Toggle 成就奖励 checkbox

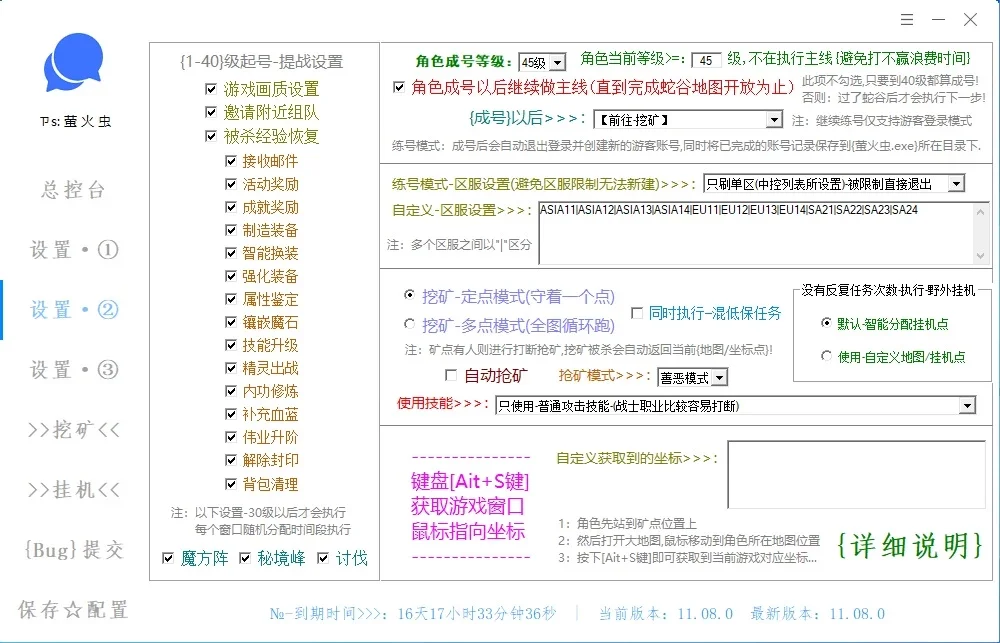point(231,207)
